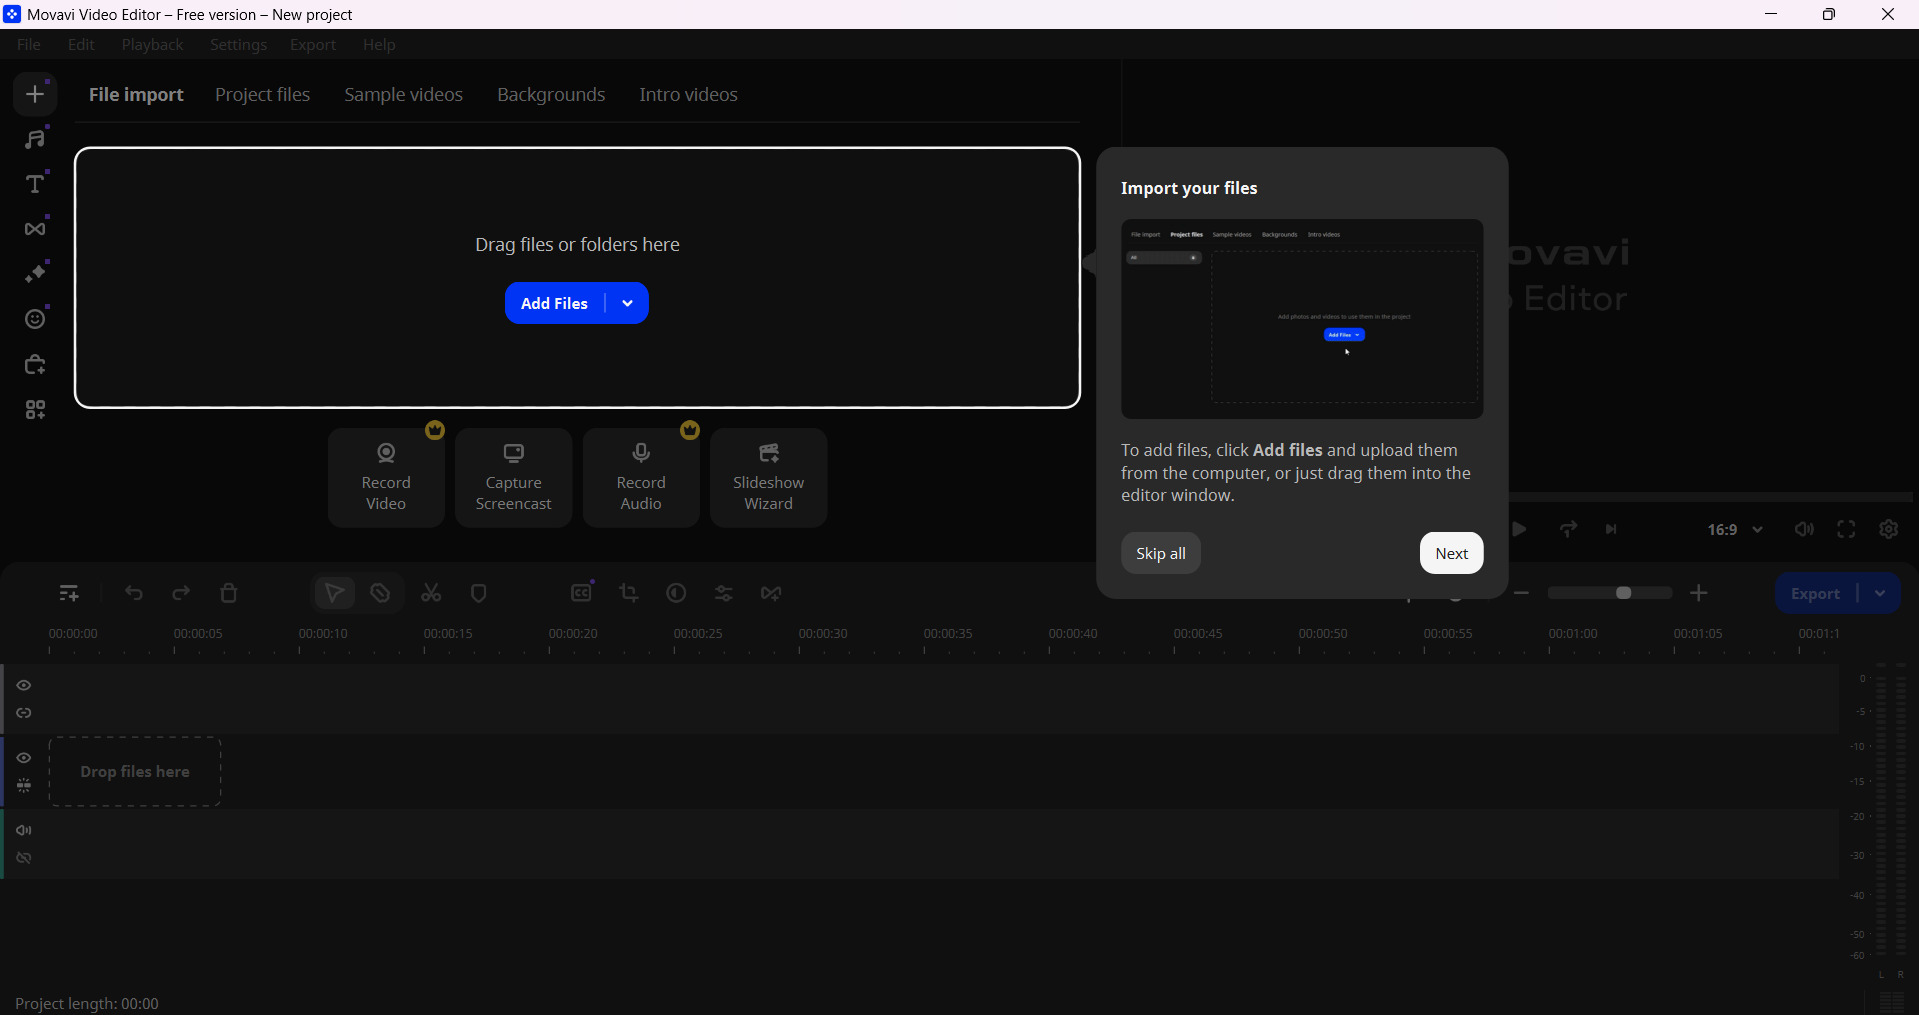The height and width of the screenshot is (1015, 1919).
Task: Play the preview
Action: pos(1519,530)
